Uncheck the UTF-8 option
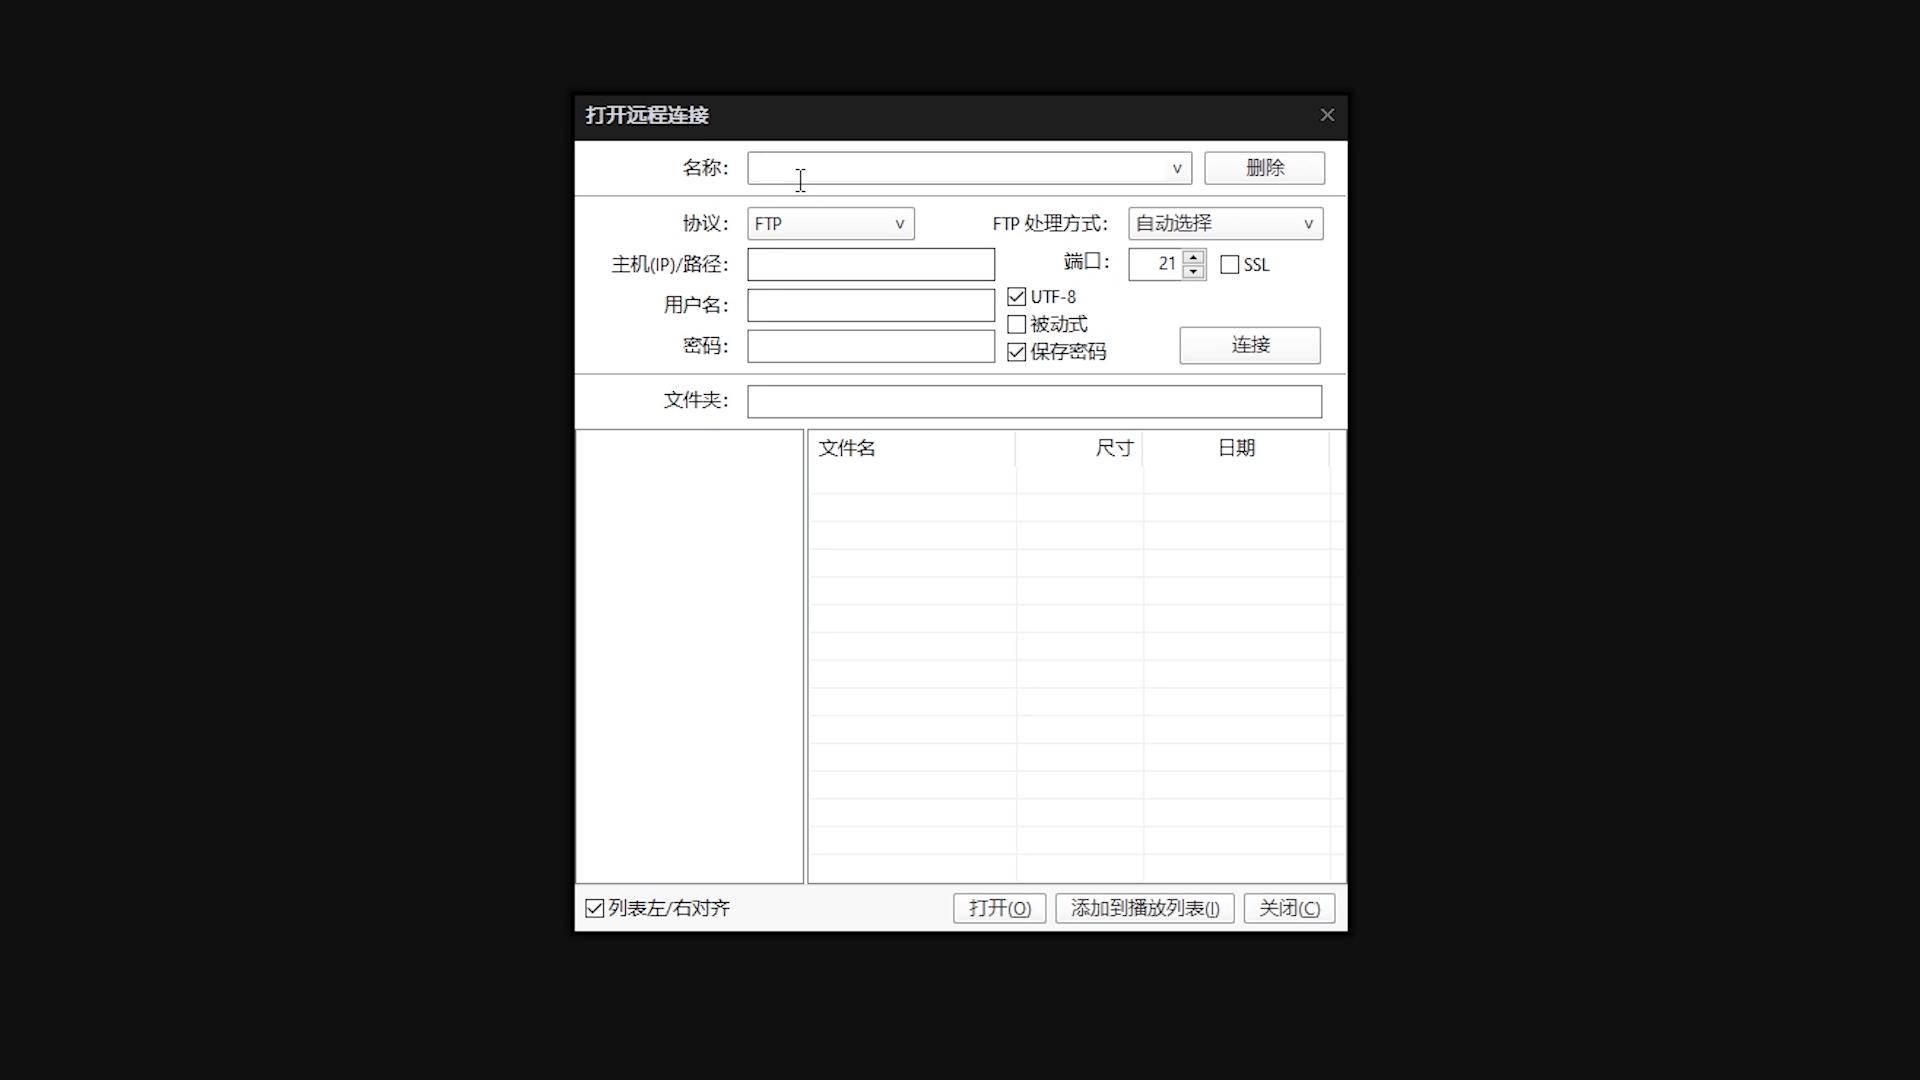The width and height of the screenshot is (1920, 1080). (1017, 296)
